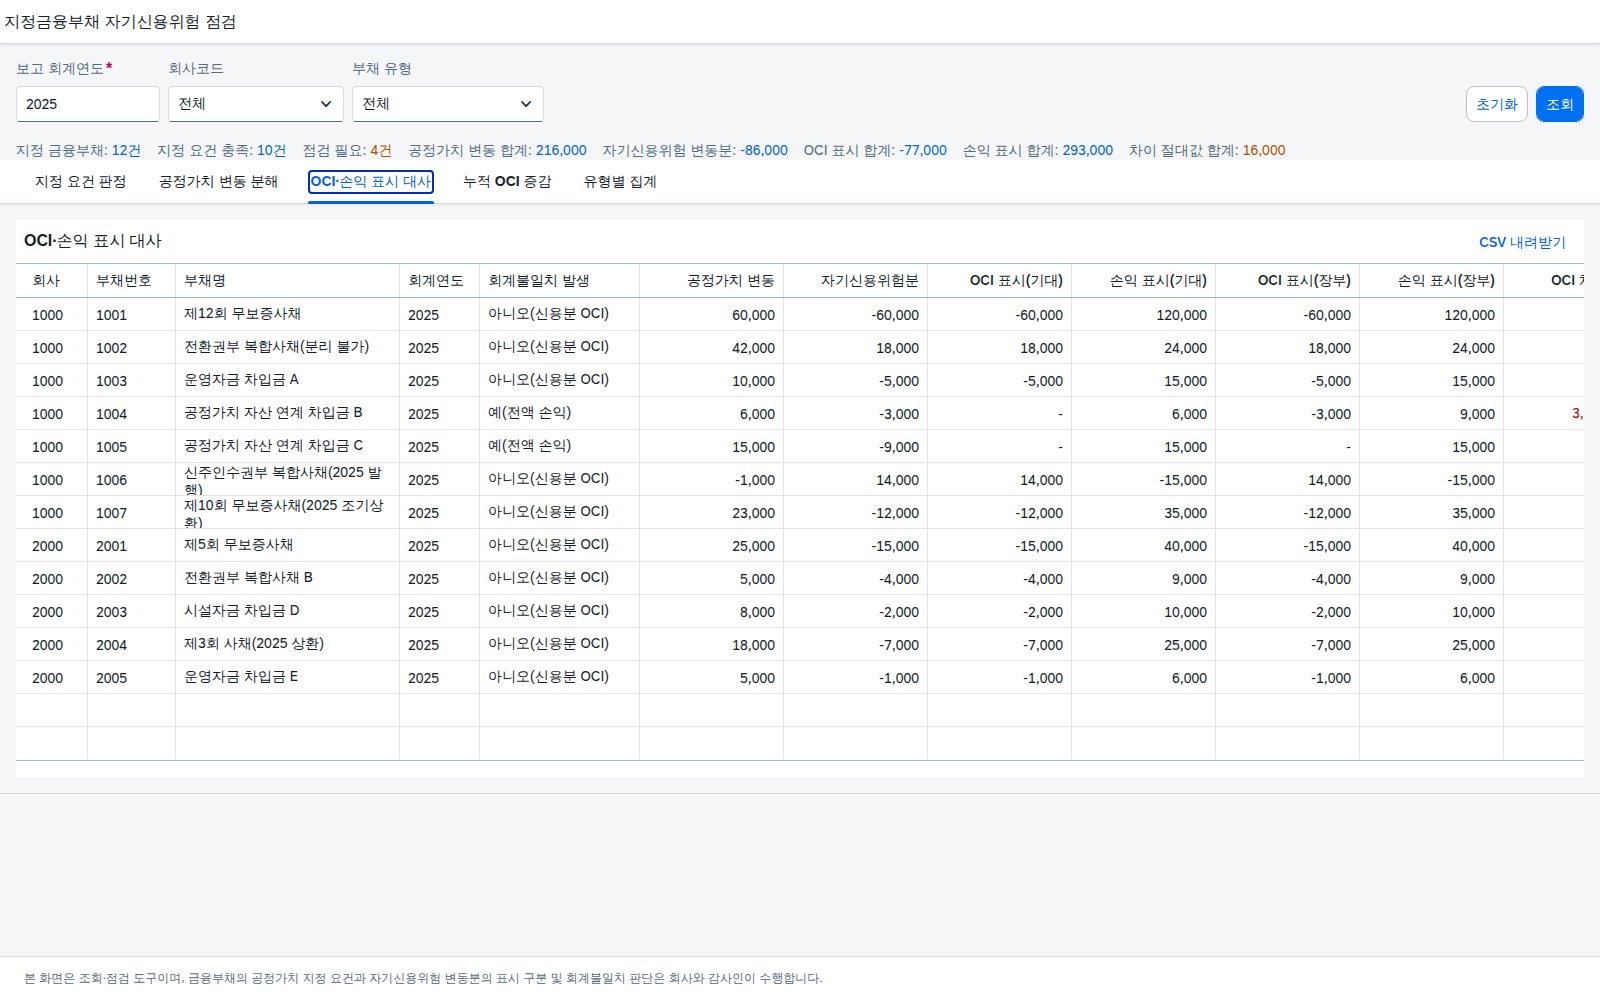
Task: Open the 회사코드 dropdown
Action: click(256, 104)
